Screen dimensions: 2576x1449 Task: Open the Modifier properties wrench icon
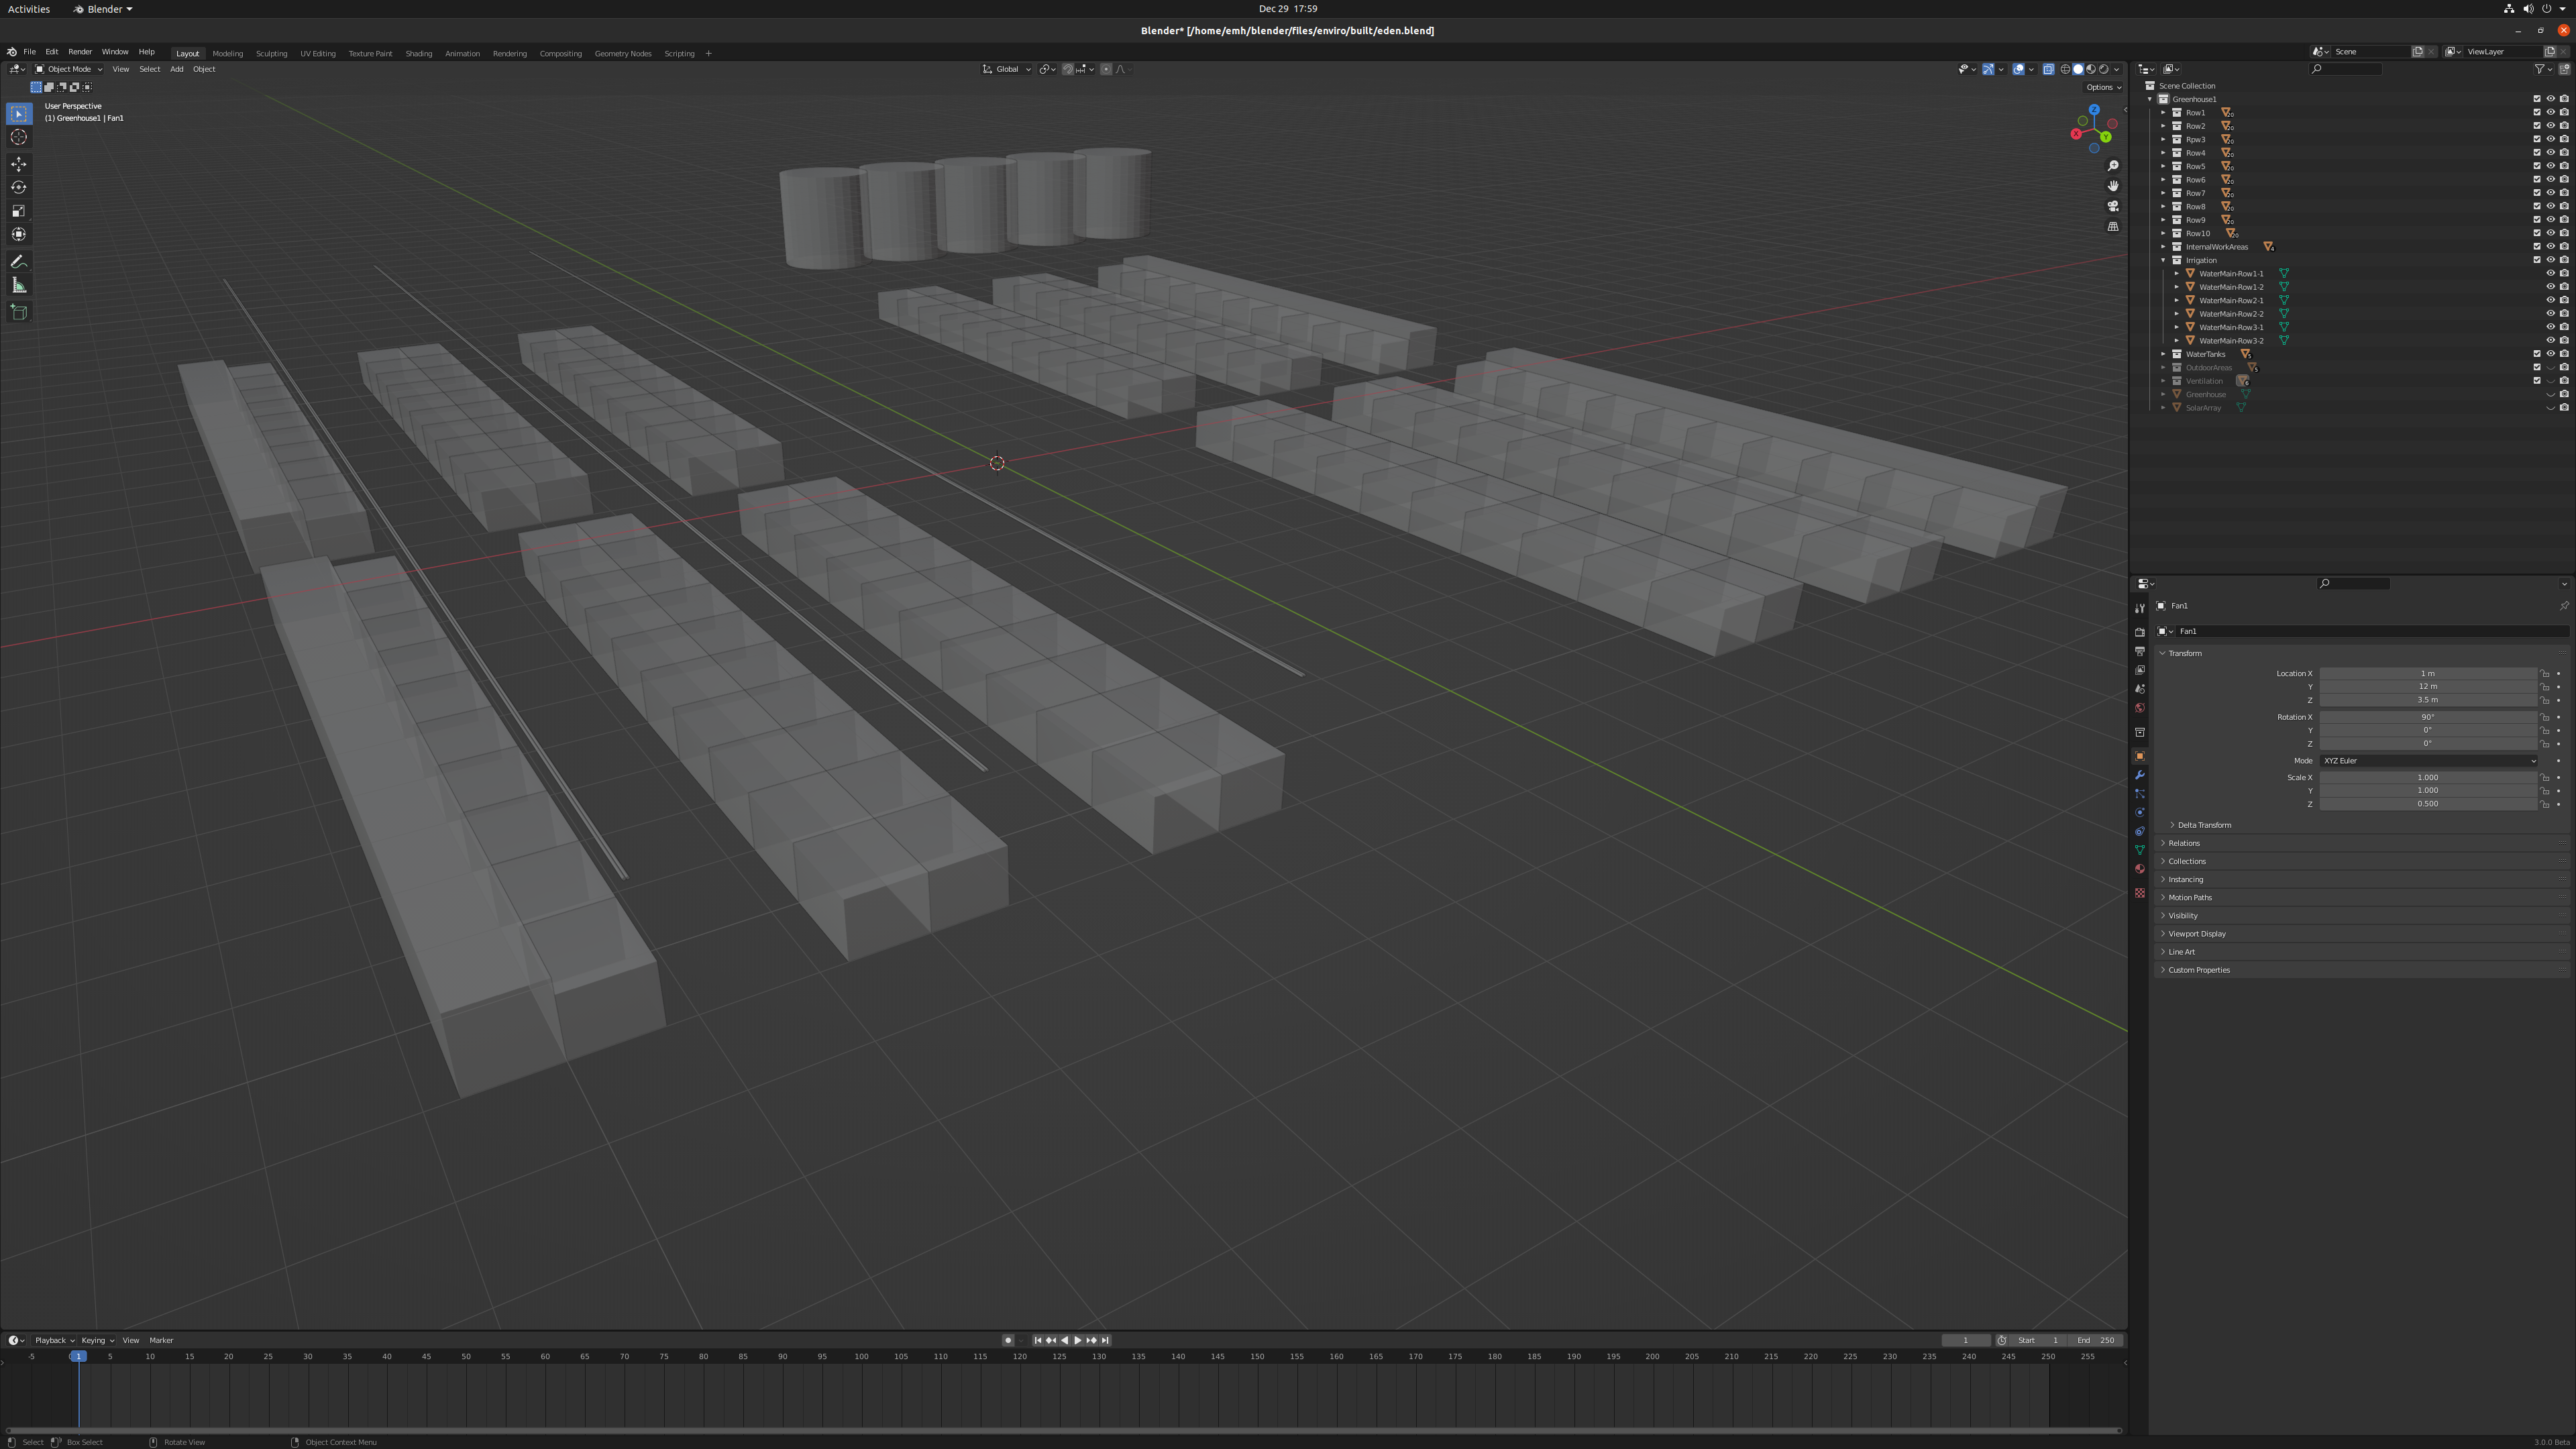point(2139,775)
